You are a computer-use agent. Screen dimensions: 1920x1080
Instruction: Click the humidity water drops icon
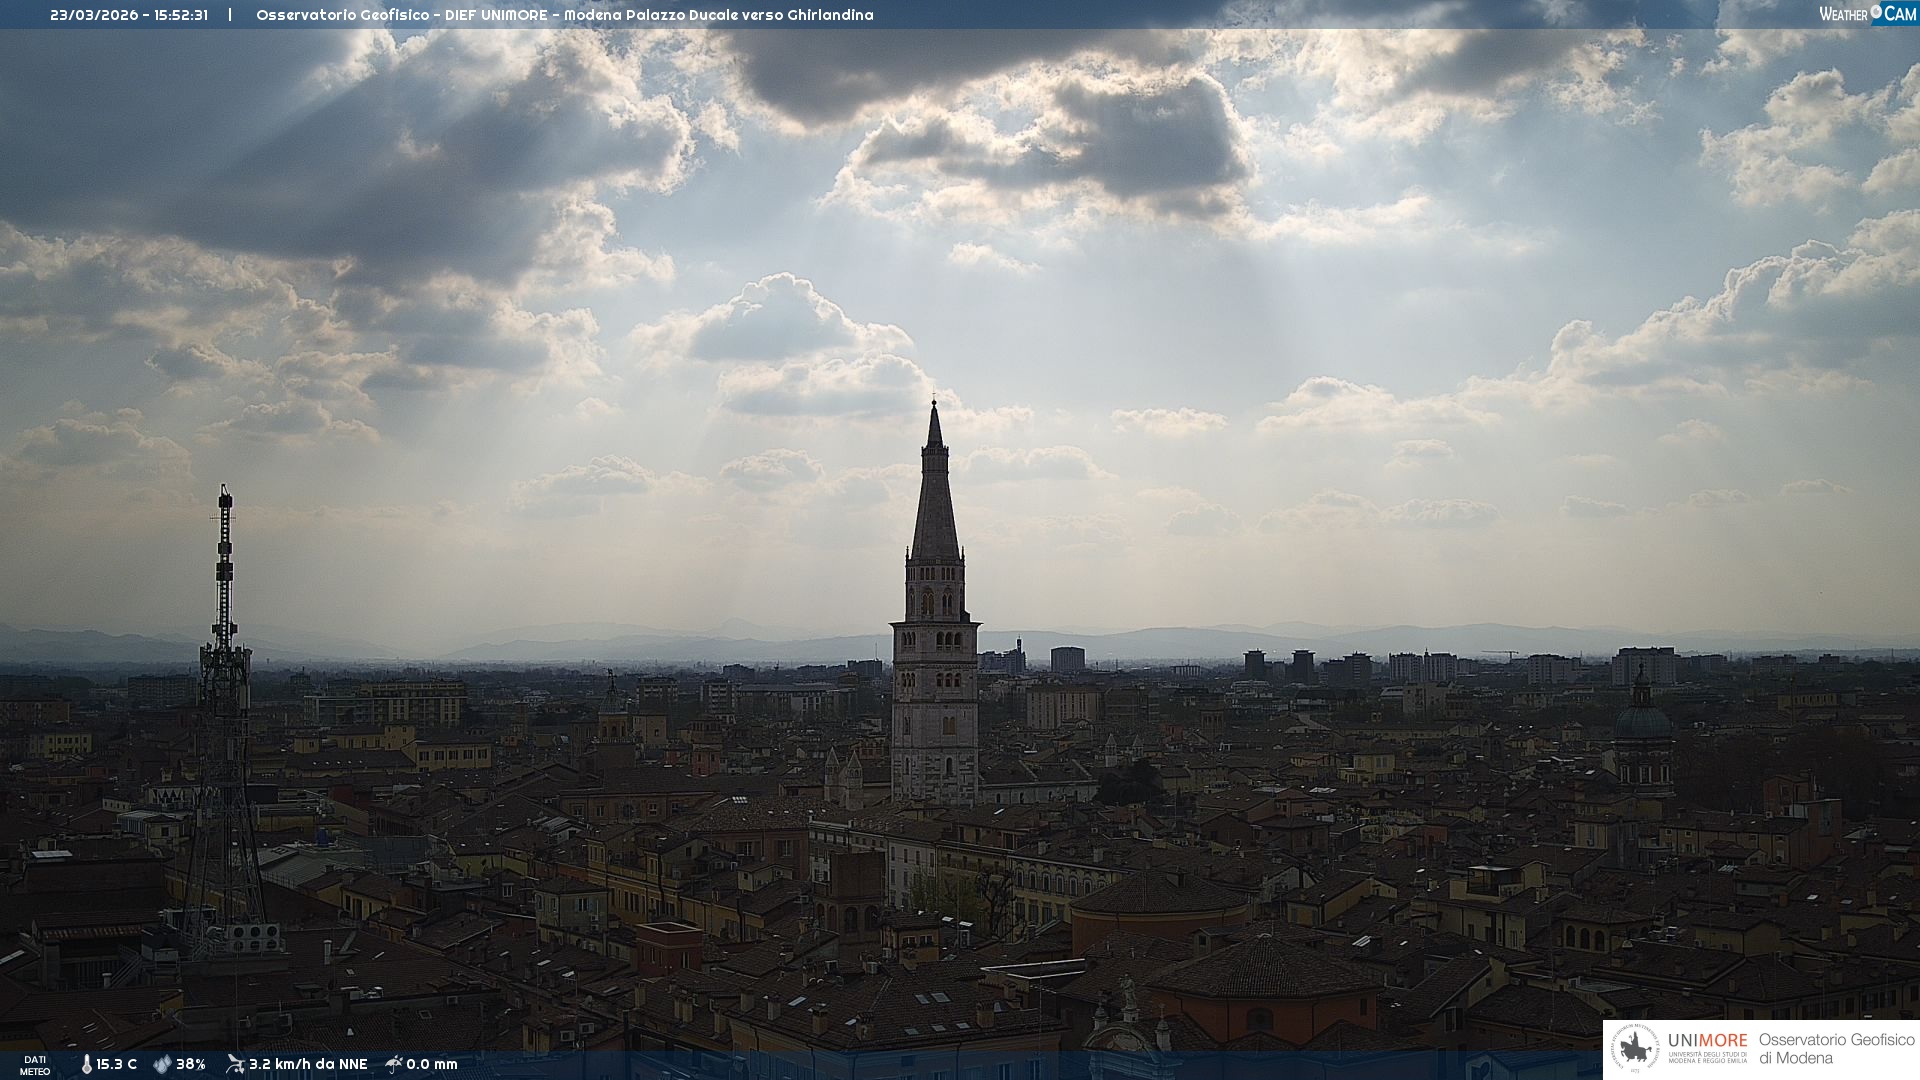pyautogui.click(x=162, y=1065)
